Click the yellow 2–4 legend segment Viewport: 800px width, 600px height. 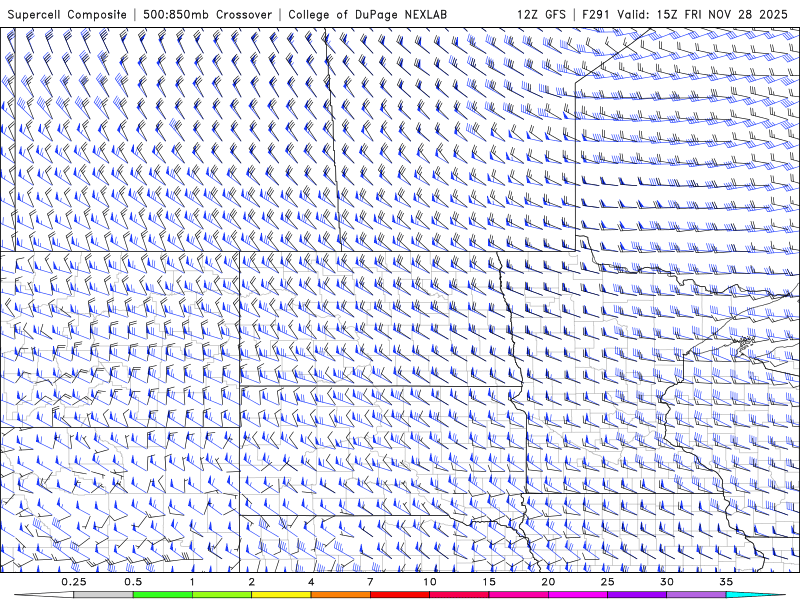(281, 595)
